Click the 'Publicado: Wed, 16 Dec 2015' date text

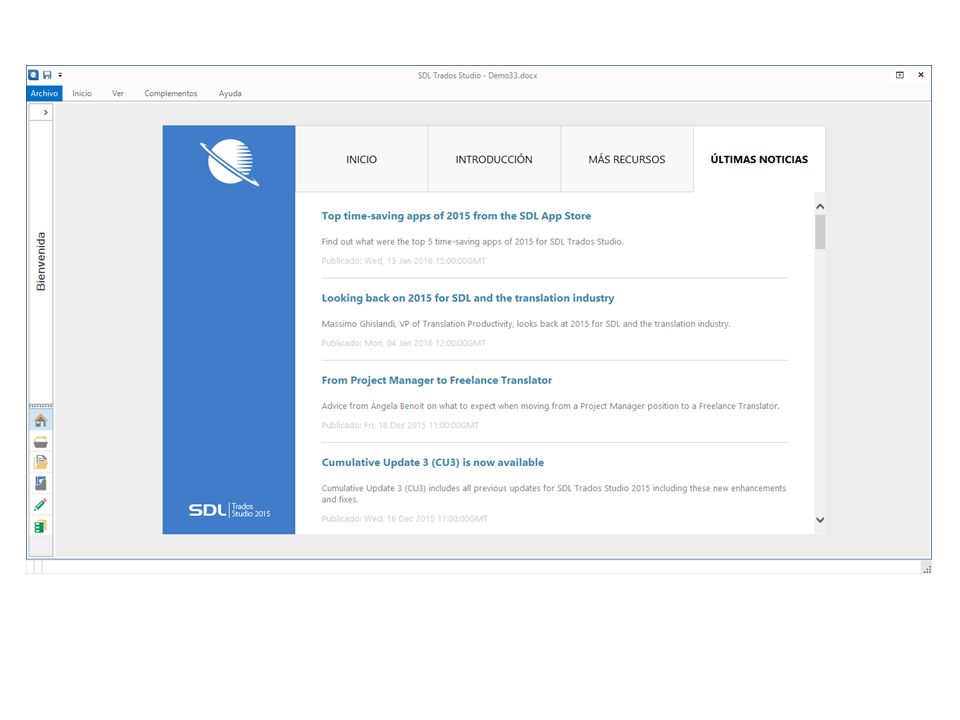point(405,519)
